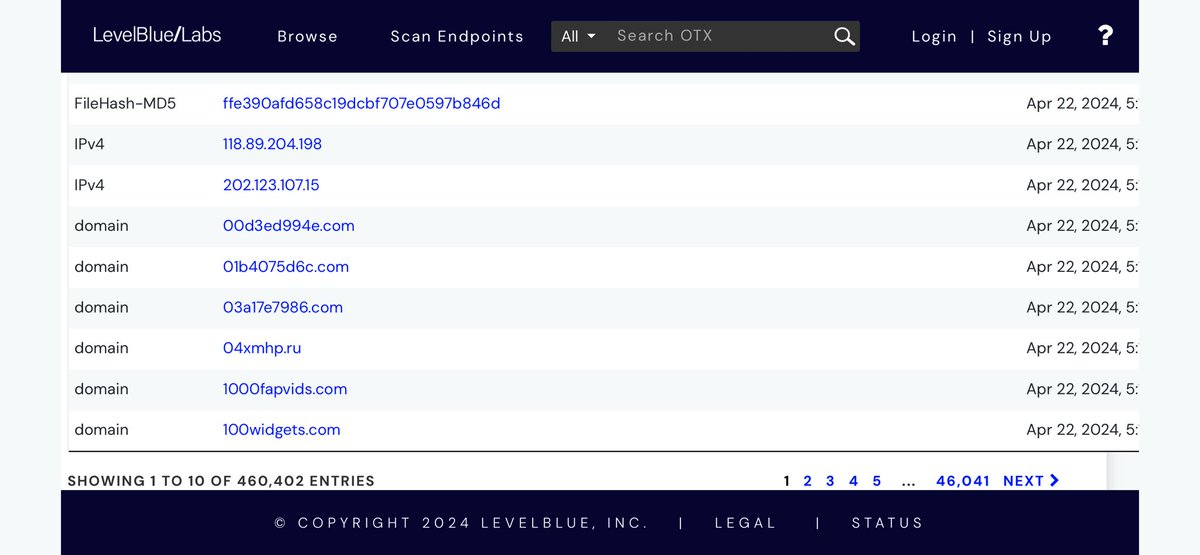Jump to last page 46,041

pyautogui.click(x=962, y=481)
